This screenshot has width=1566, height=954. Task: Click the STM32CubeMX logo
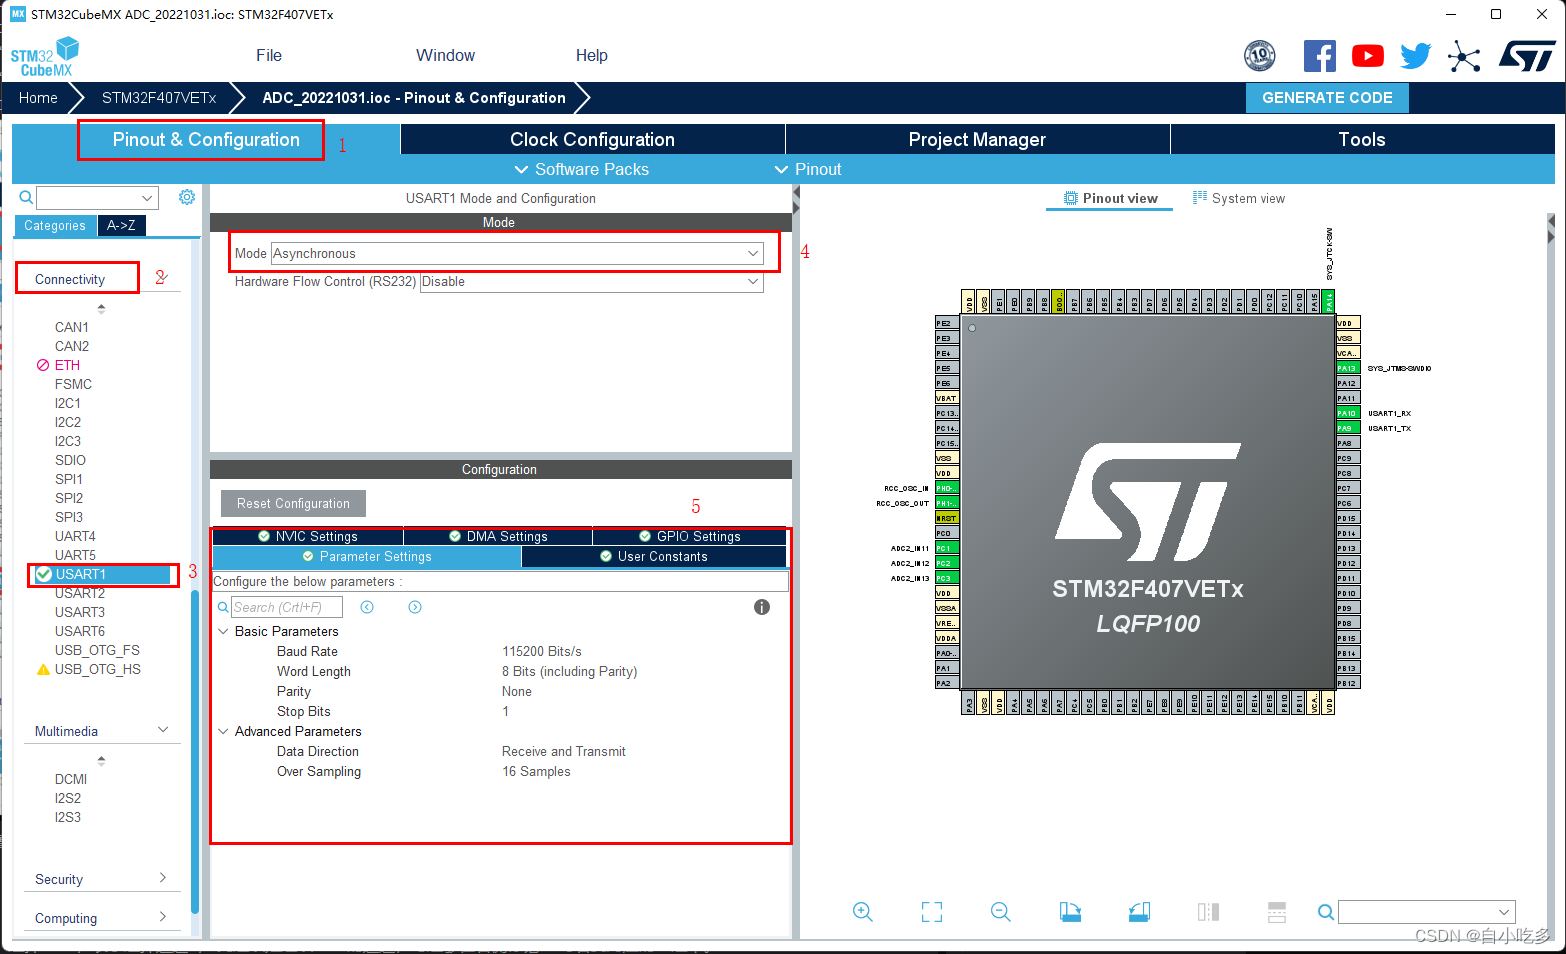[x=45, y=57]
